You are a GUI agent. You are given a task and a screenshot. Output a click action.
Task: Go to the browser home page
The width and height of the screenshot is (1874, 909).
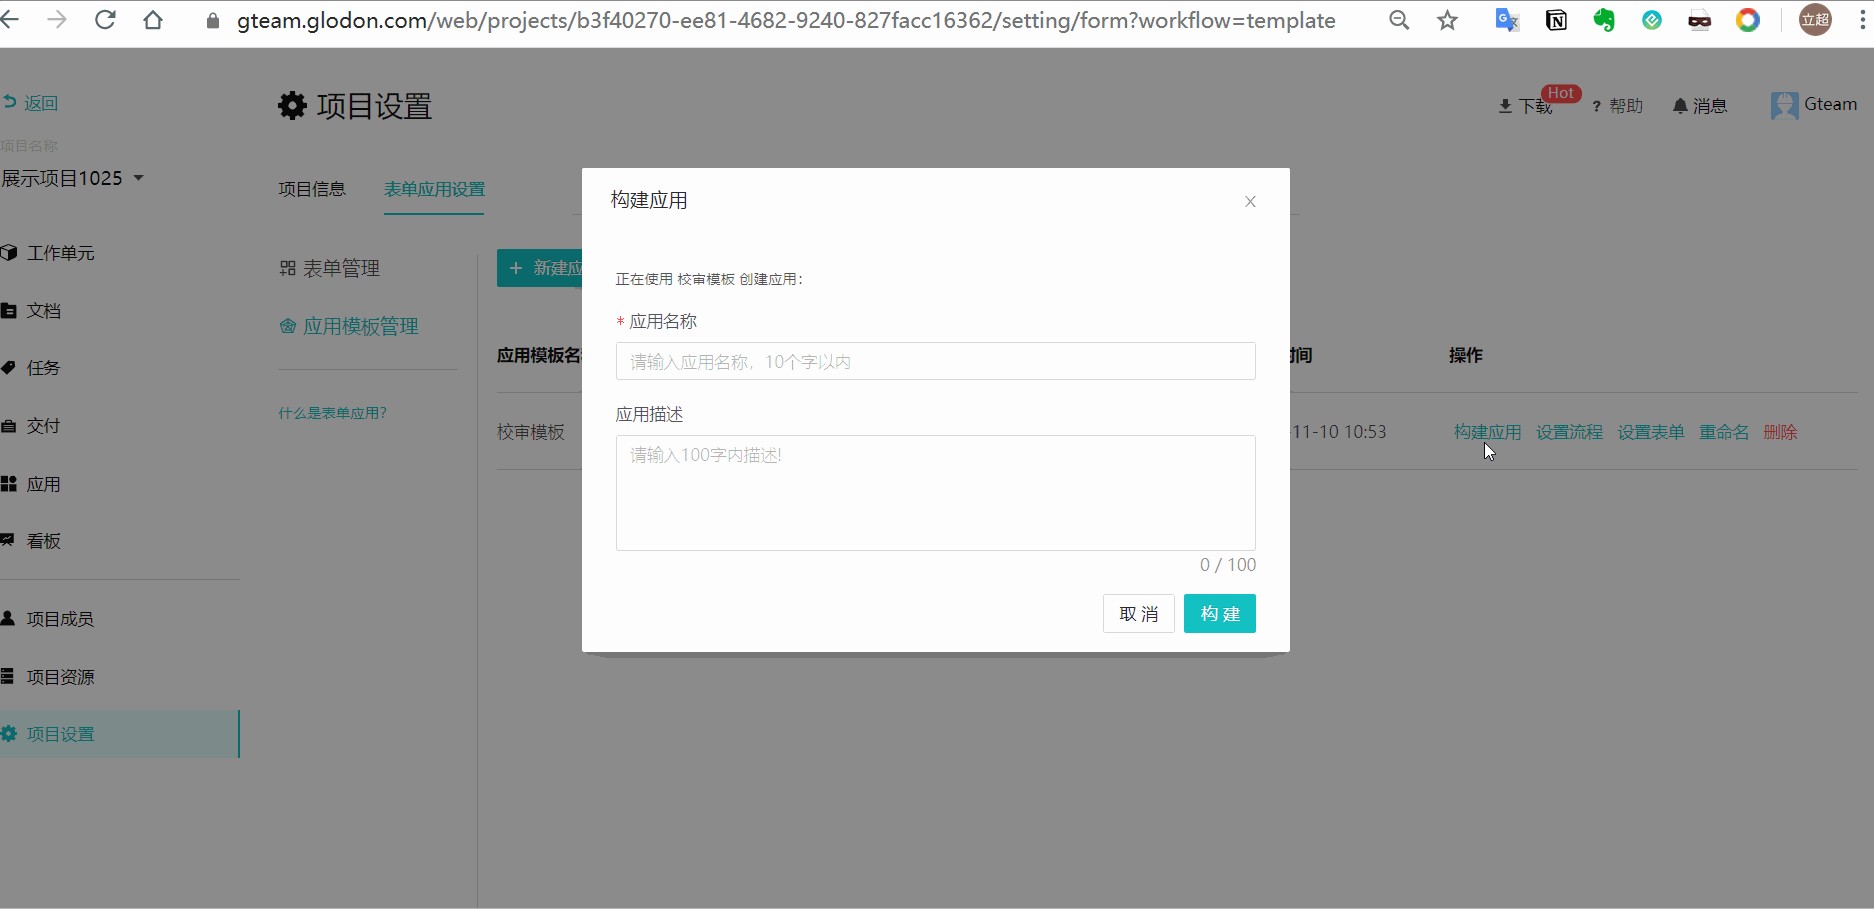click(x=153, y=20)
